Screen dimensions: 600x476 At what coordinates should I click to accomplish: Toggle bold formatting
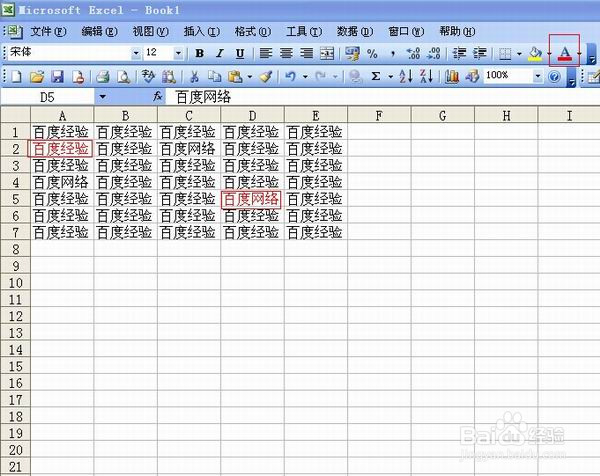pyautogui.click(x=199, y=54)
